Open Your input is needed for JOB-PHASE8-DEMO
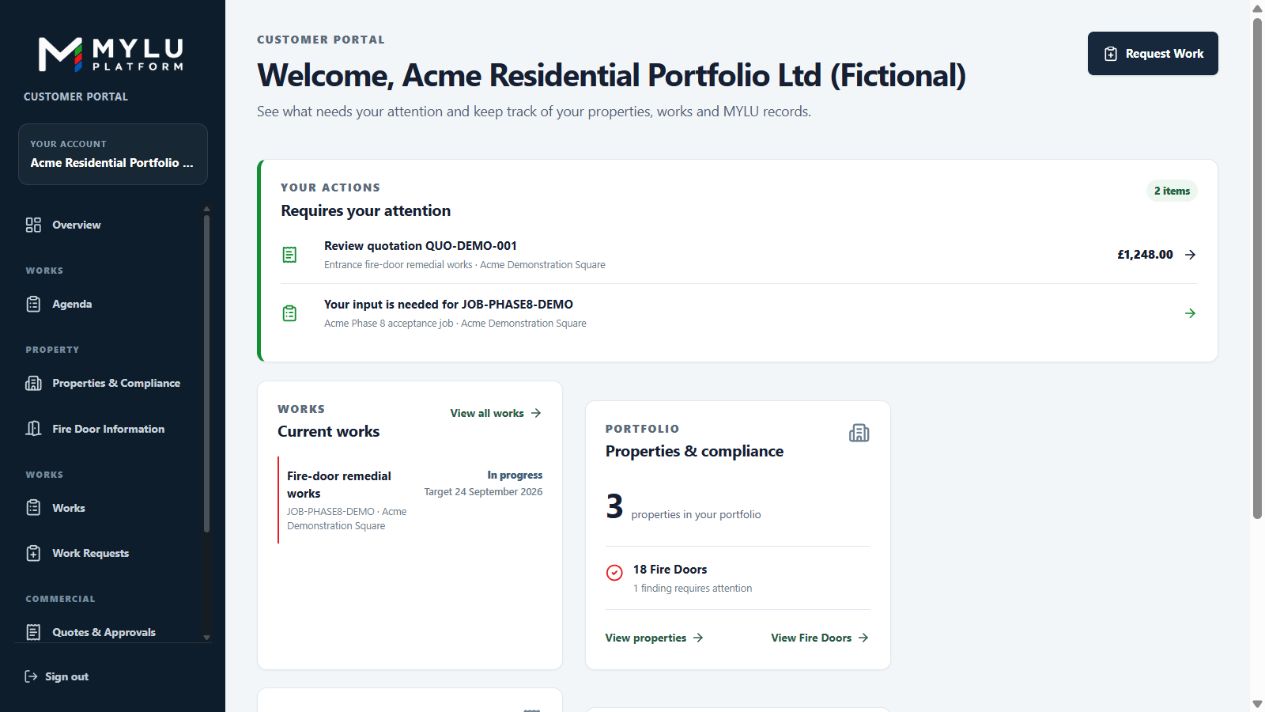This screenshot has height=712, width=1265. pos(739,313)
